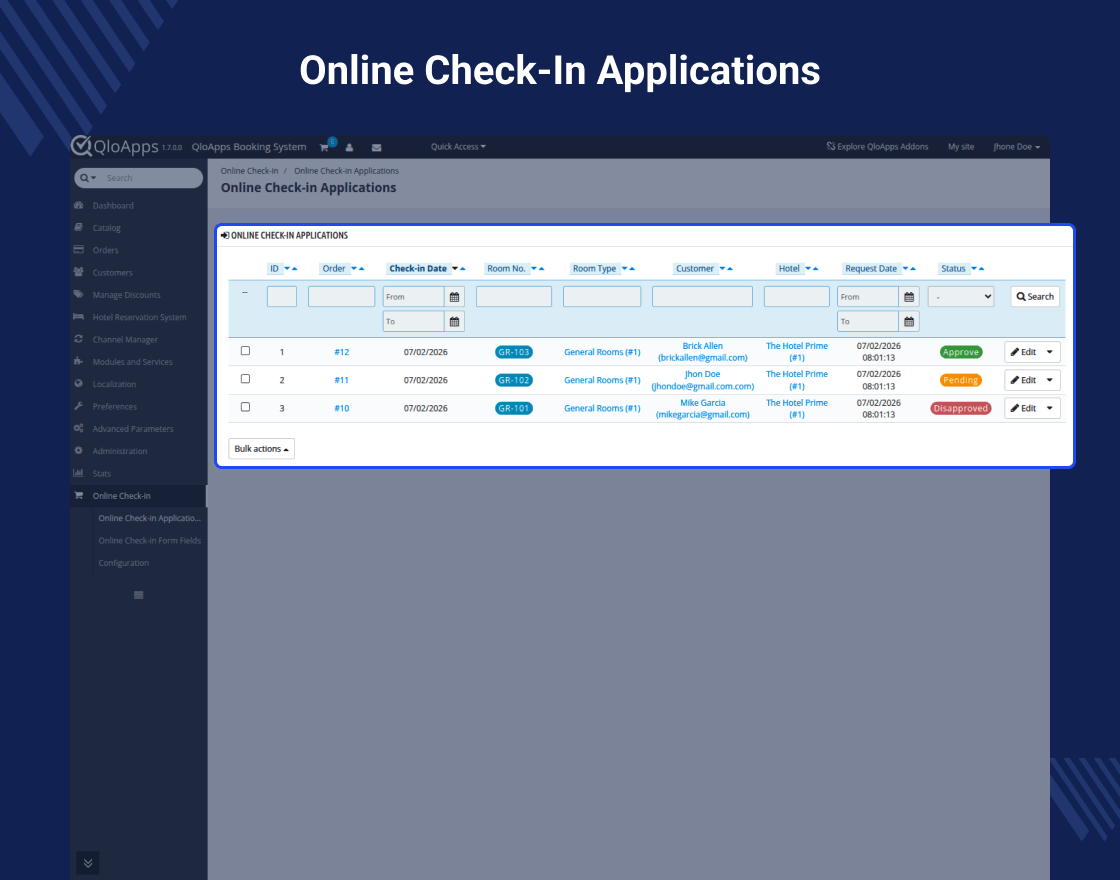
Task: Select checkbox for Mike Garcia row
Action: [x=245, y=407]
